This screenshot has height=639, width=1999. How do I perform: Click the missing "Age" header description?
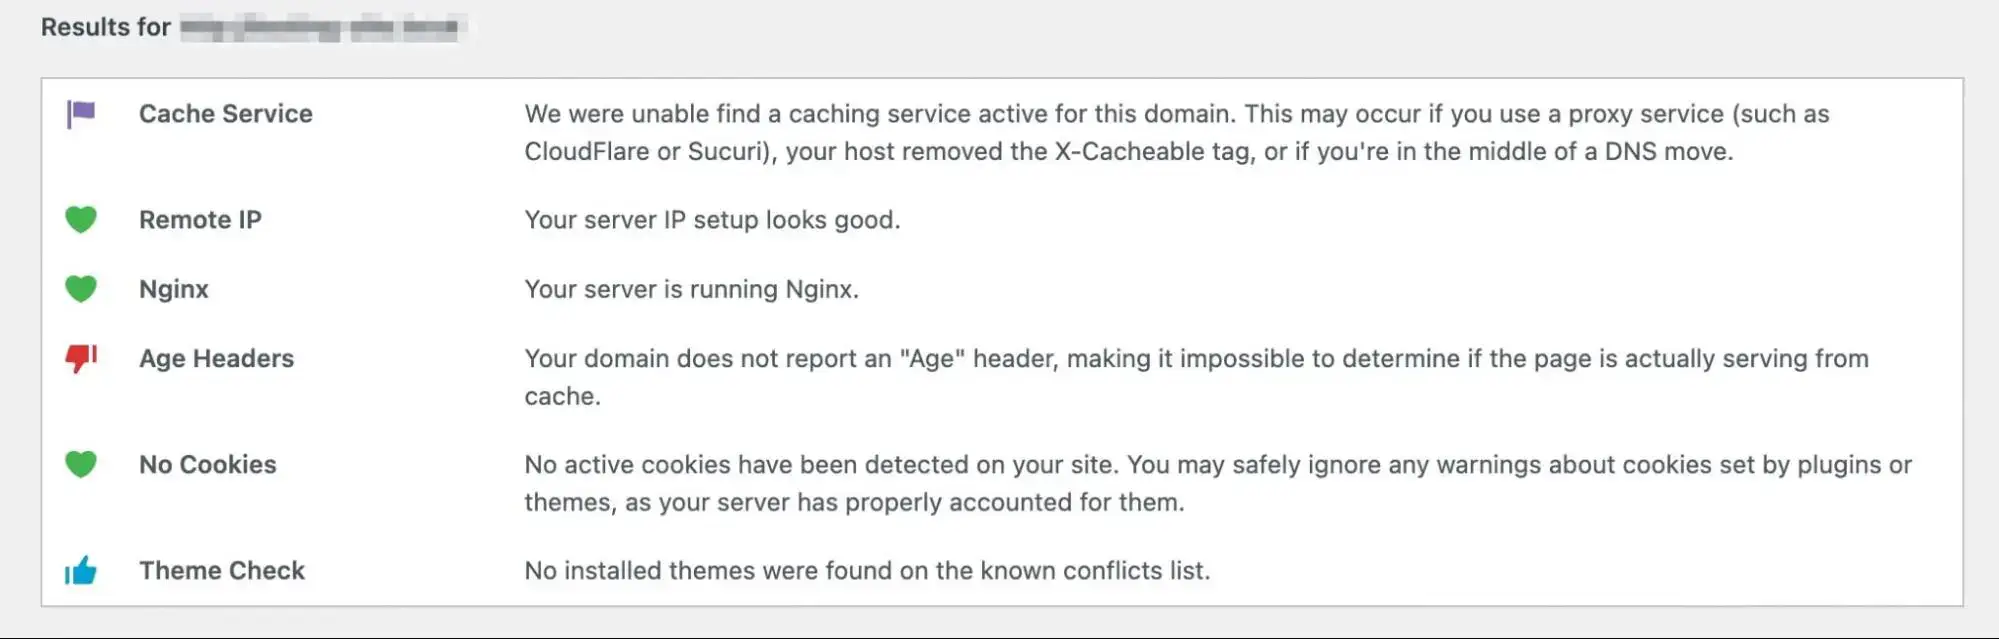[x=1195, y=377]
